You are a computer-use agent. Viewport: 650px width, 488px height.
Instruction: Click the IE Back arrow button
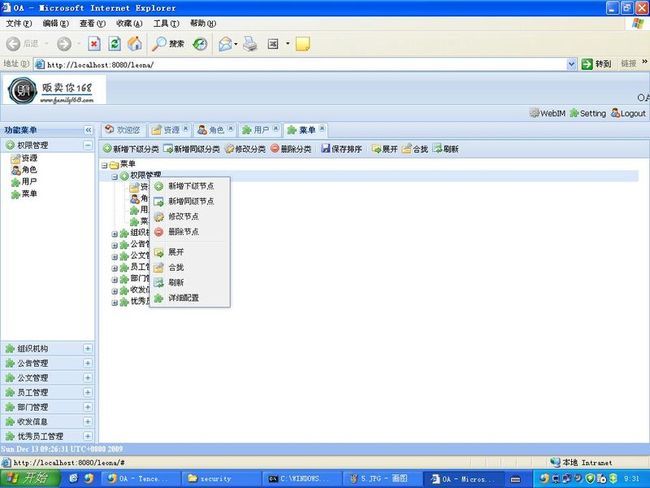point(13,44)
